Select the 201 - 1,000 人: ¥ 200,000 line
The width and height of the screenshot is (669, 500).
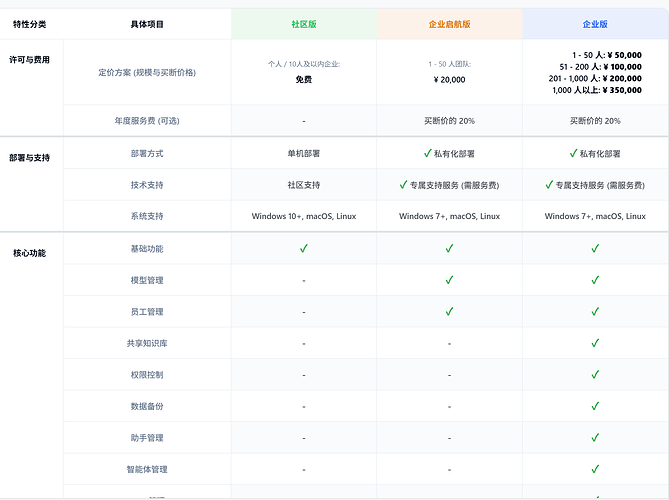595,78
